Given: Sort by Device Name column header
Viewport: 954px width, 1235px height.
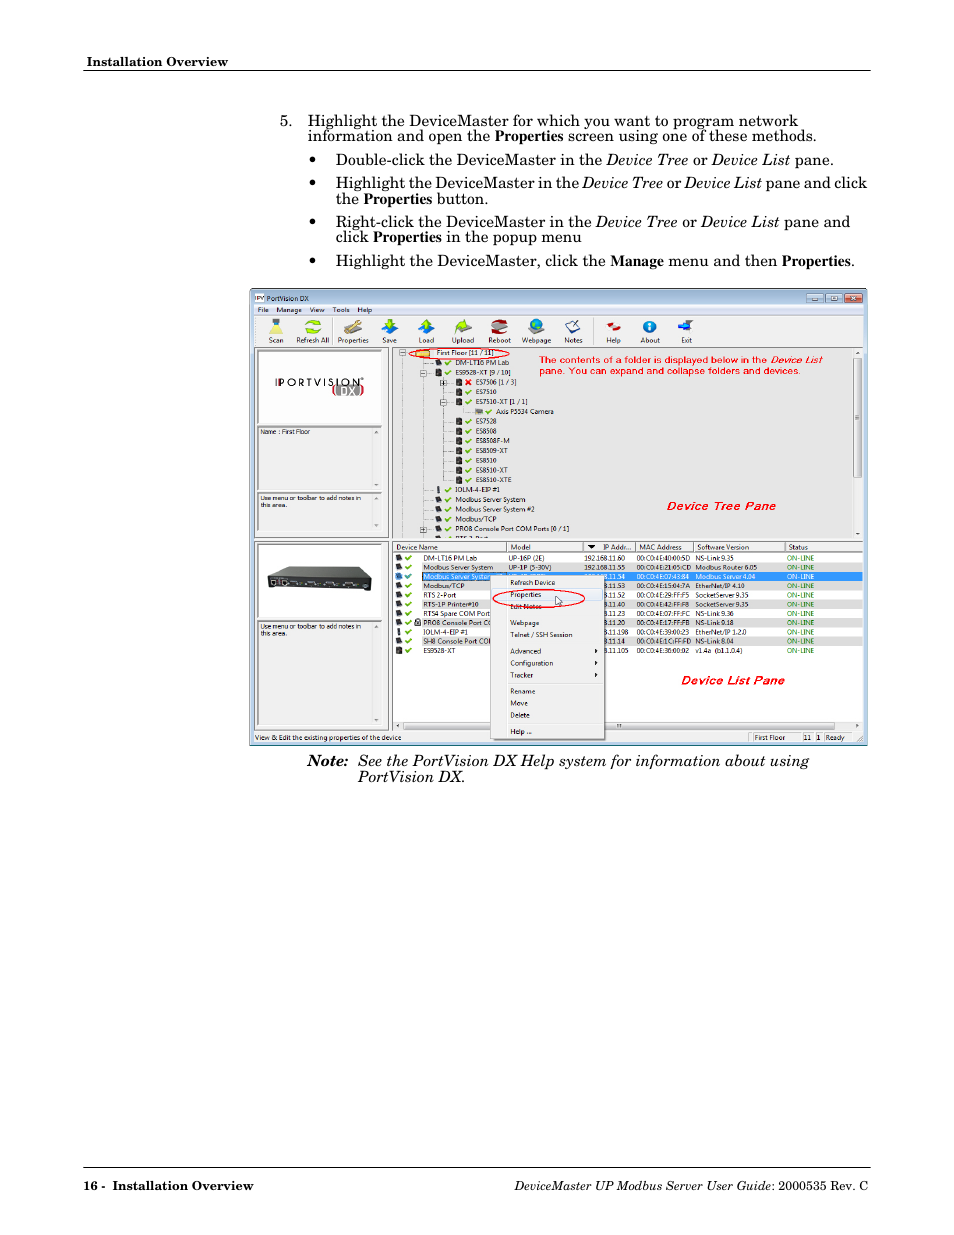Looking at the screenshot, I should pyautogui.click(x=450, y=547).
